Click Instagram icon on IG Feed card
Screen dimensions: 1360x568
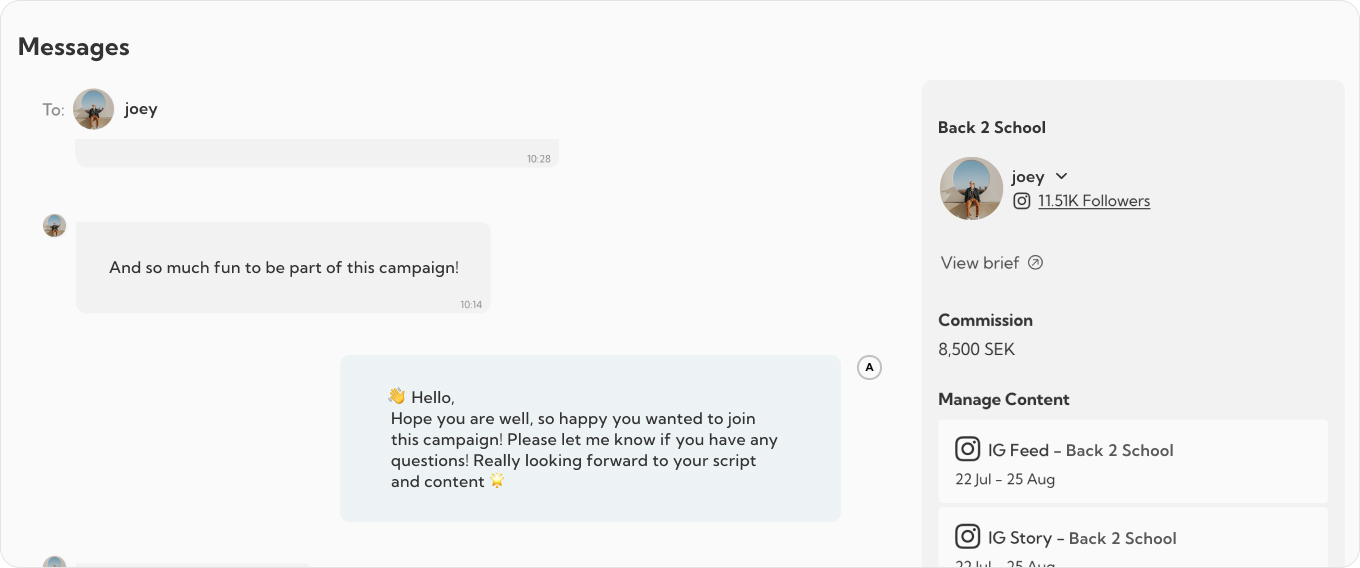click(967, 449)
